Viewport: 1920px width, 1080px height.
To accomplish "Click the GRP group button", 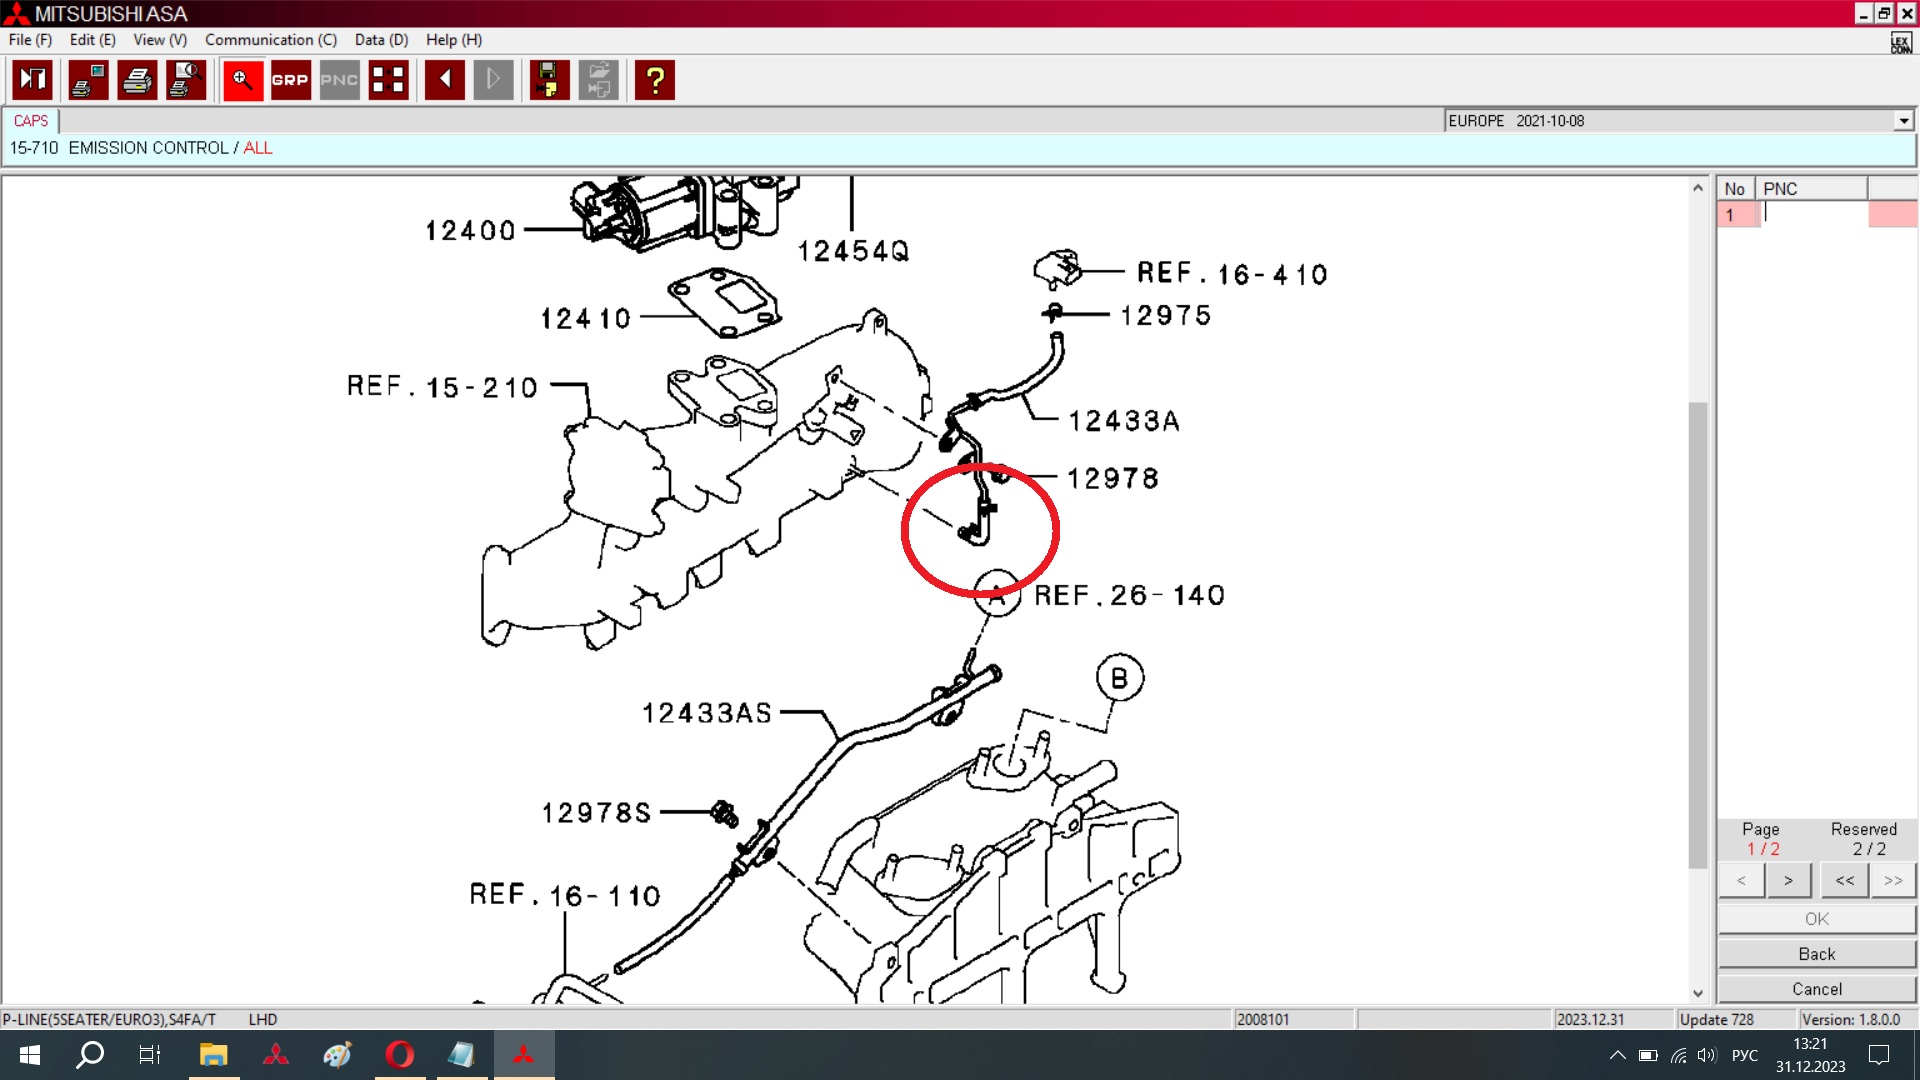I will point(290,80).
